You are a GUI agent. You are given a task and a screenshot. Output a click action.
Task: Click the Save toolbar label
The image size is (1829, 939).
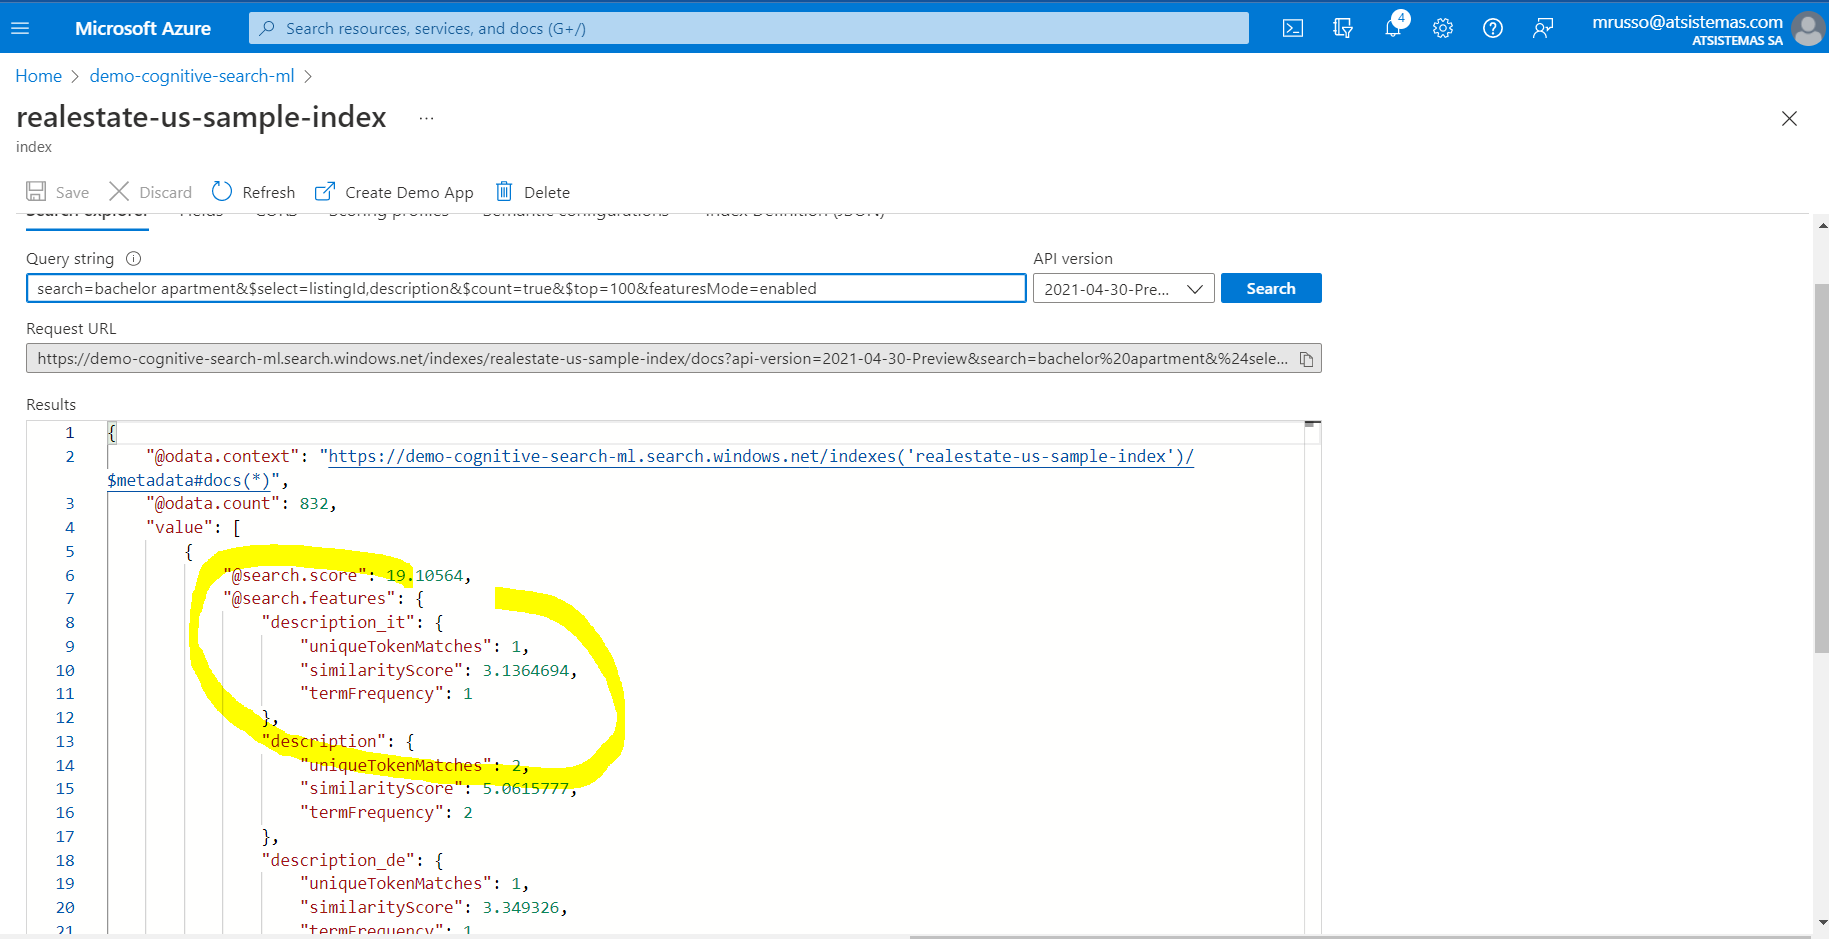tap(72, 192)
